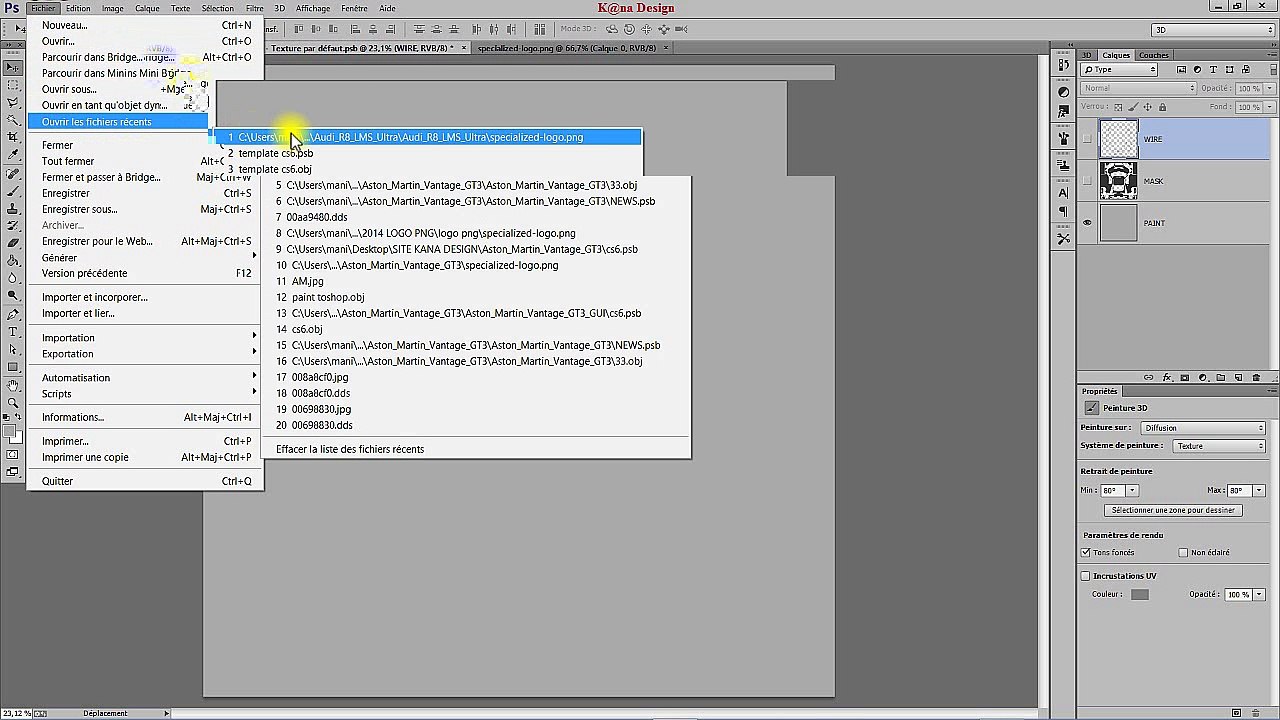Select the Rectangular Marquee tool
This screenshot has width=1280, height=720.
coord(13,86)
